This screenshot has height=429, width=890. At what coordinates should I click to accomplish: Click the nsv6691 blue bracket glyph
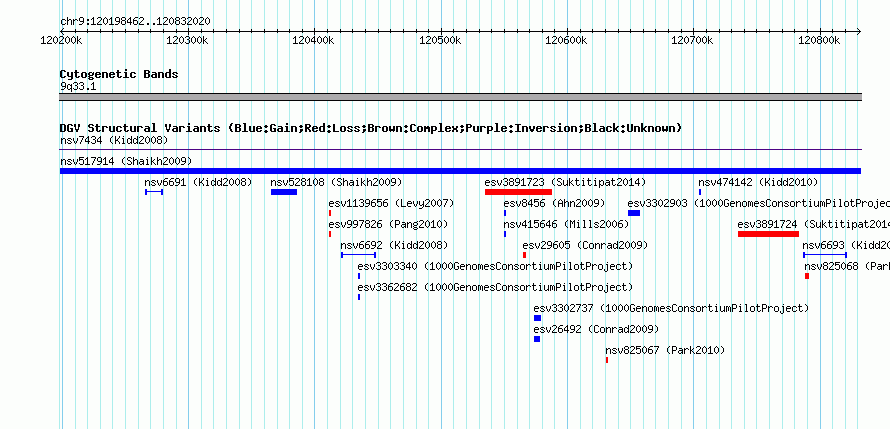[x=154, y=192]
